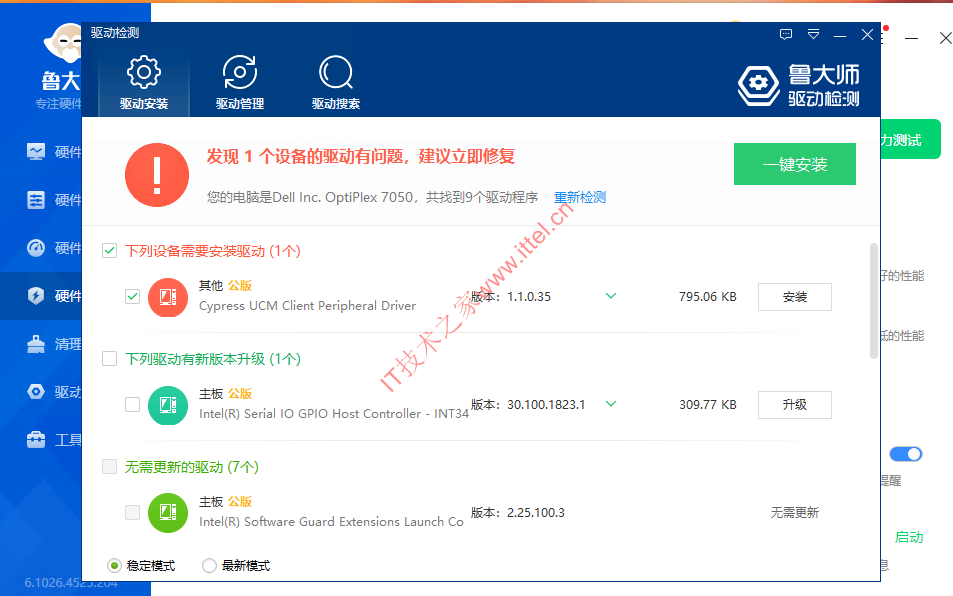The width and height of the screenshot is (953, 596).
Task: Click 升级 button for Intel GPIO driver
Action: pyautogui.click(x=794, y=405)
